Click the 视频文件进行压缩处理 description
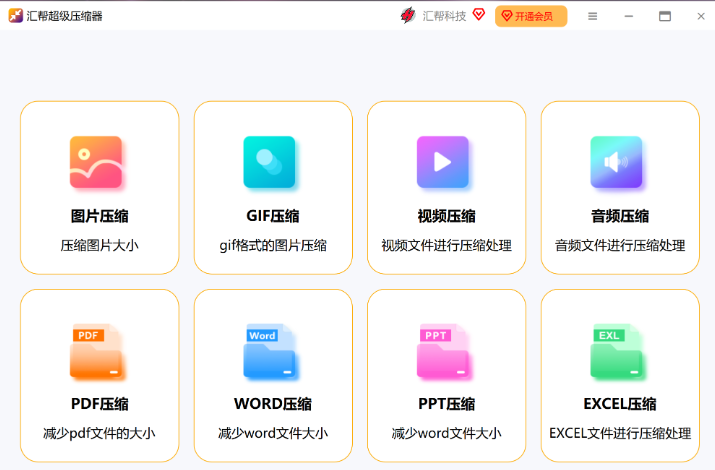 pyautogui.click(x=446, y=245)
